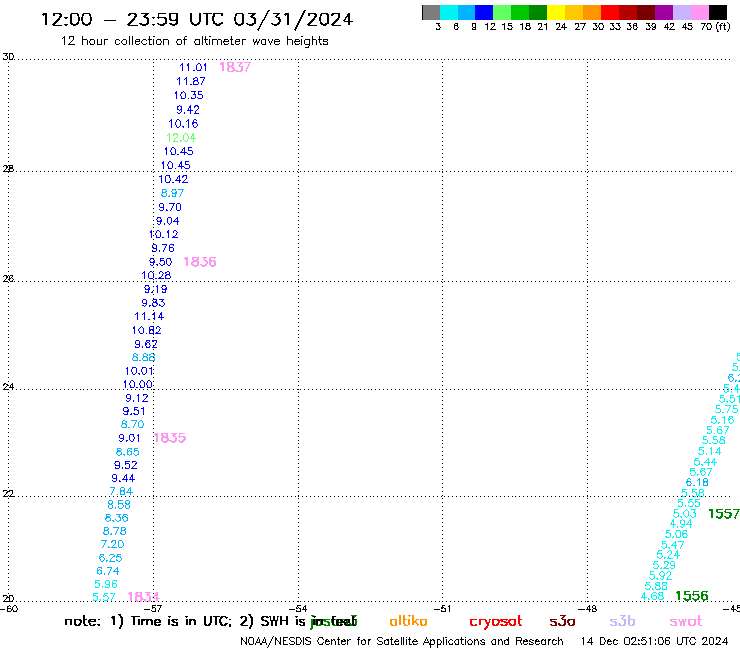Select the purple legend swatch before 42
Screen dimensions: 740x650
click(x=664, y=12)
